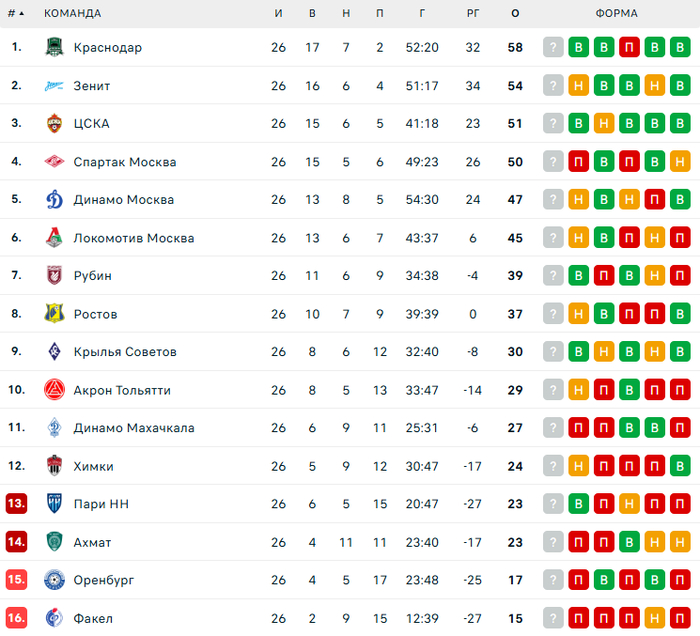Image resolution: width=700 pixels, height=636 pixels.
Task: Click the ФОРМА column header
Action: pos(616,13)
